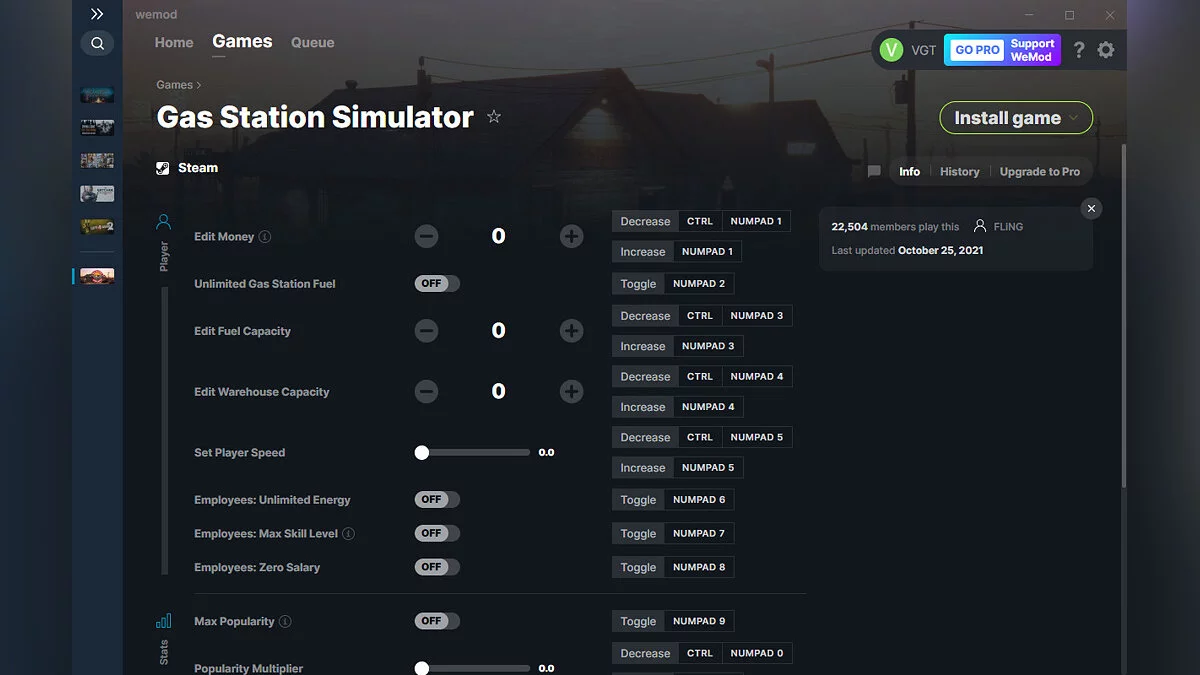Click Toggle NUMPAD 8 hotkey button
The width and height of the screenshot is (1200, 675).
click(x=673, y=567)
